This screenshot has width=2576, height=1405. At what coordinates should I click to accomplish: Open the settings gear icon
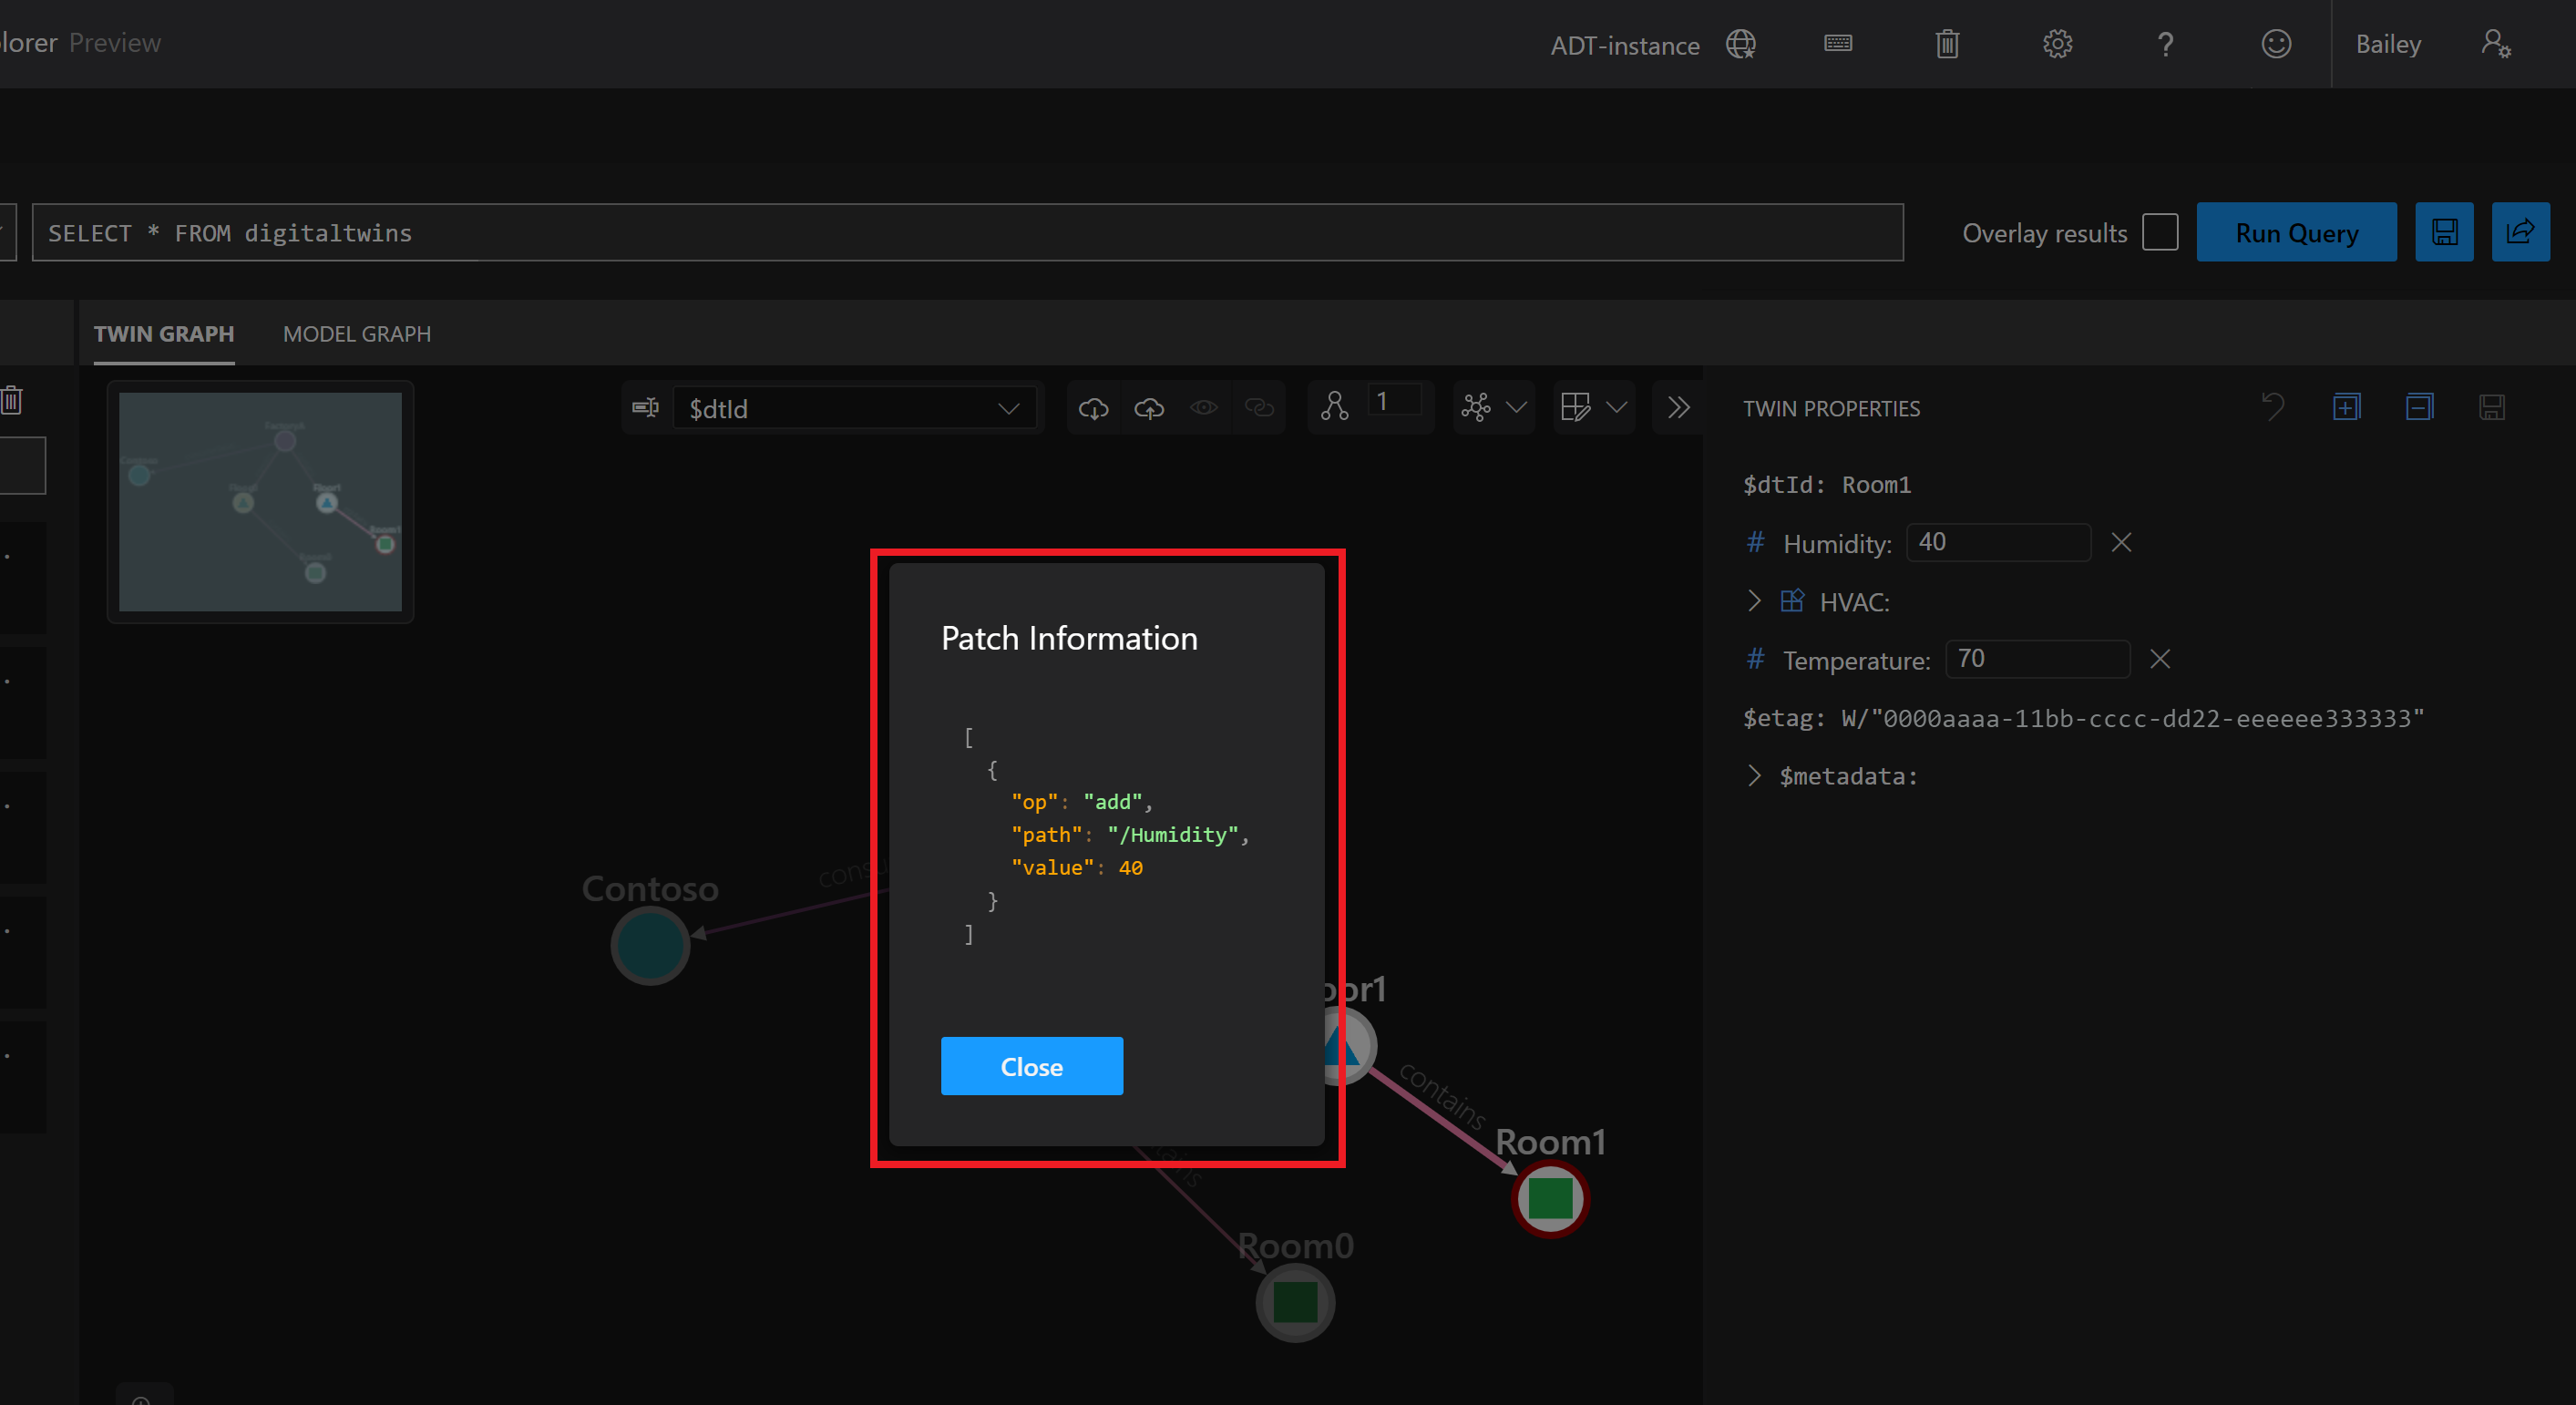point(2057,44)
